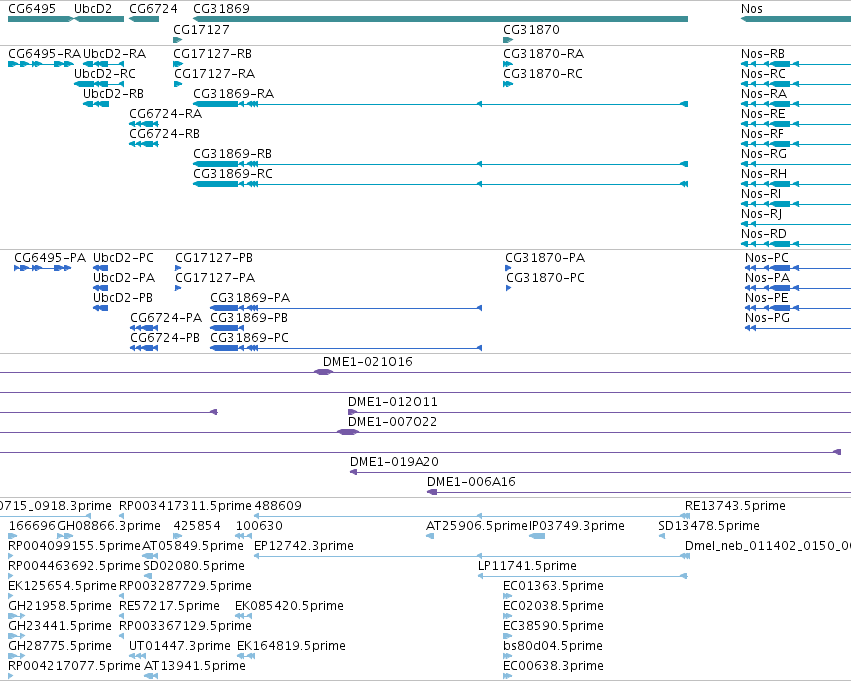Select EST GH08866.3prime
This screenshot has height=681, width=851.
tap(109, 526)
